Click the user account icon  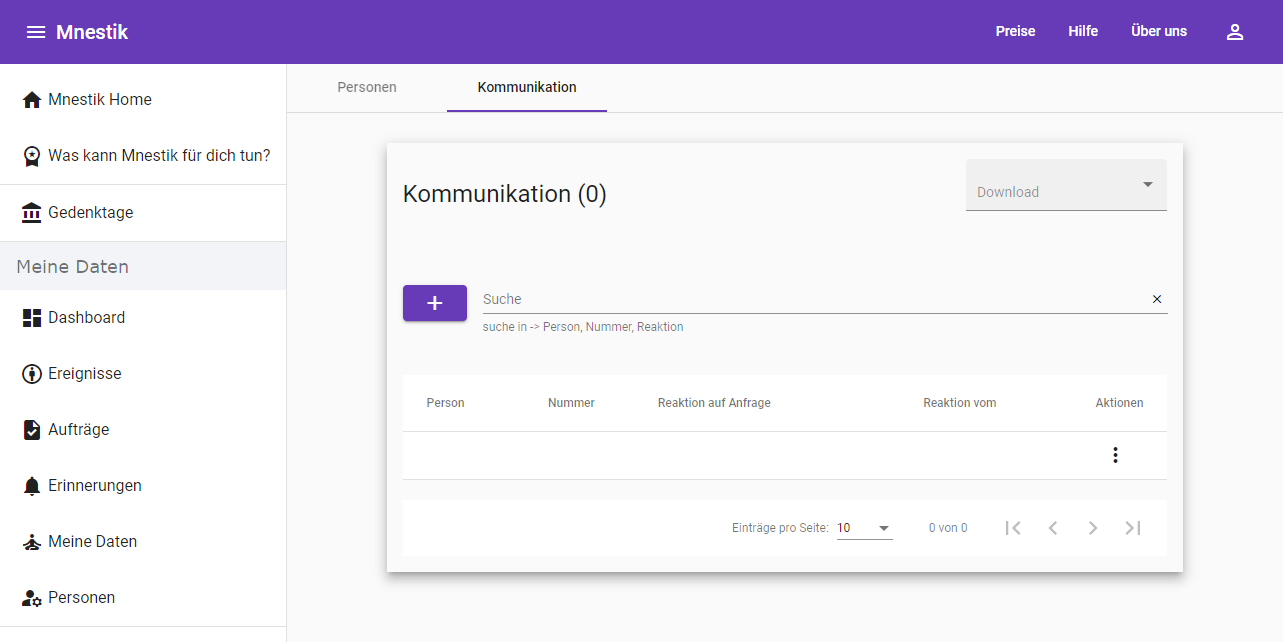coord(1234,32)
